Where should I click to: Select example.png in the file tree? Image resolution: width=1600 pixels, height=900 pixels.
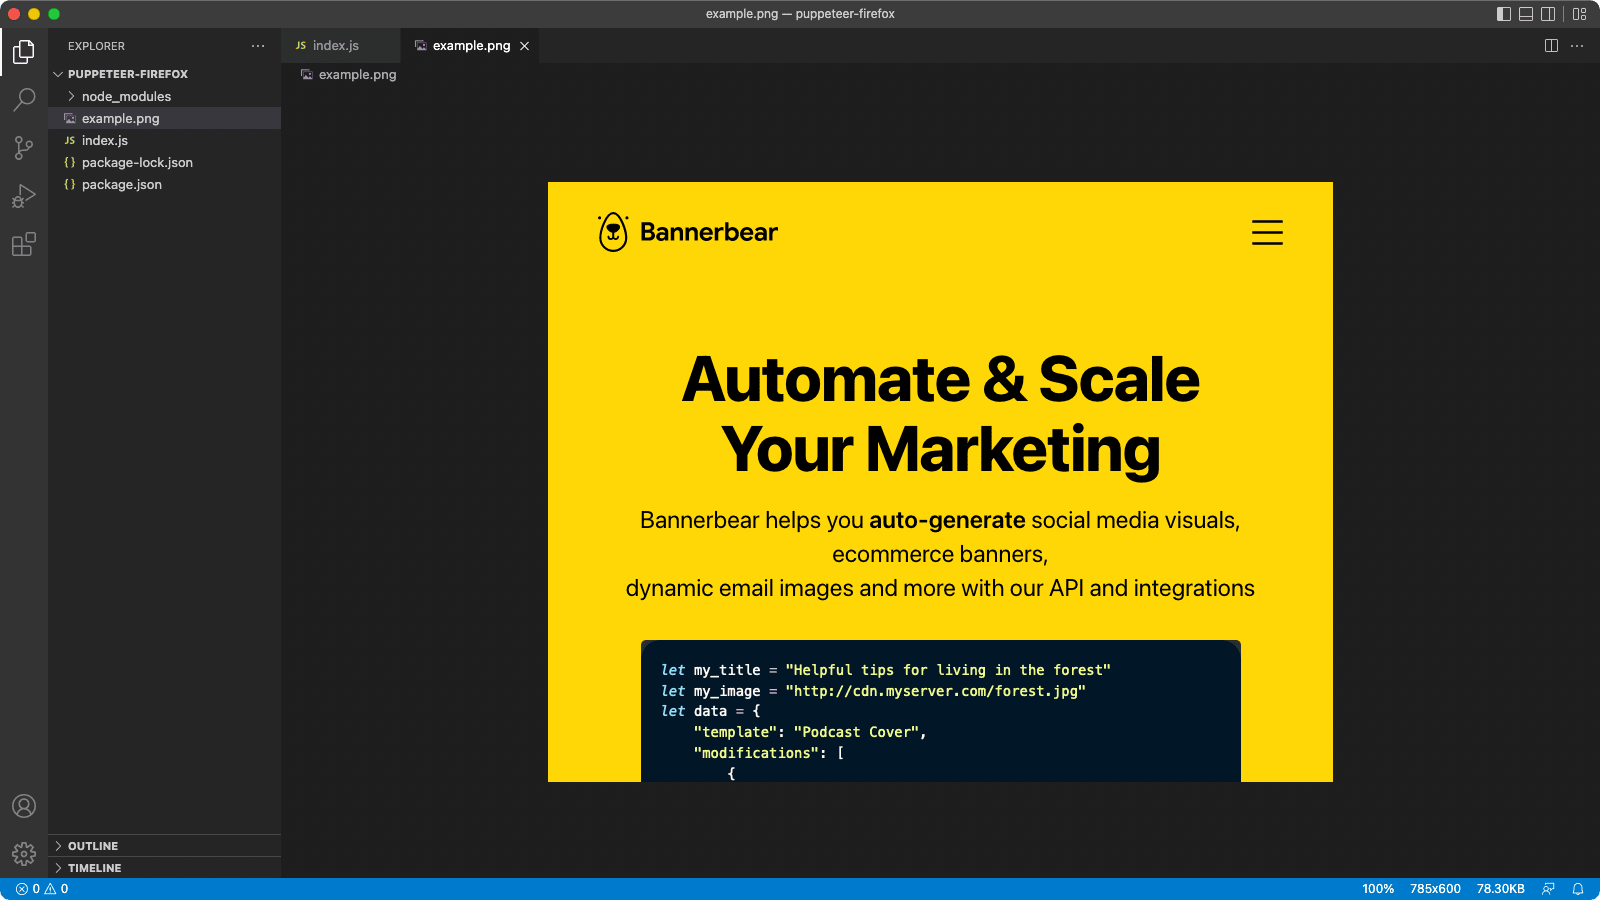(x=164, y=118)
